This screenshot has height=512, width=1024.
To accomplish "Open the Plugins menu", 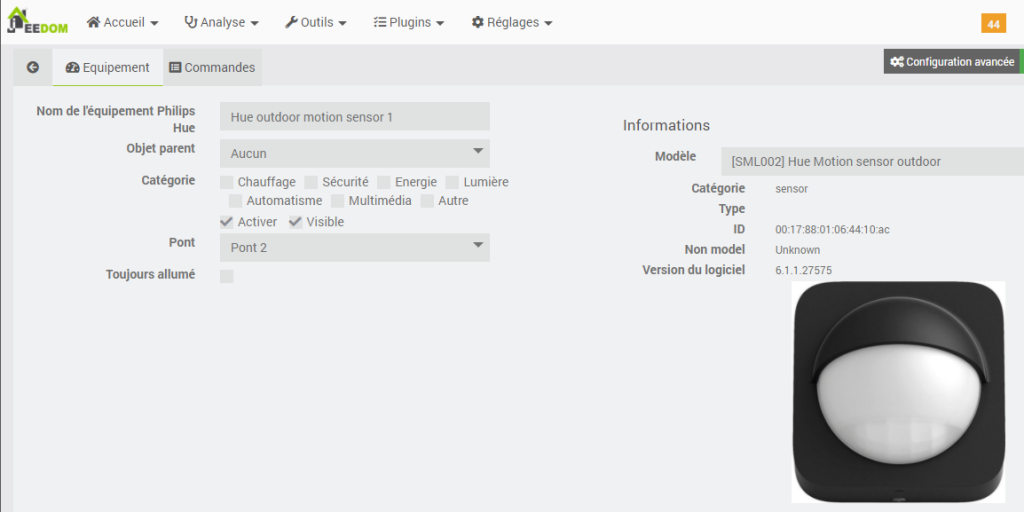I will (x=409, y=22).
